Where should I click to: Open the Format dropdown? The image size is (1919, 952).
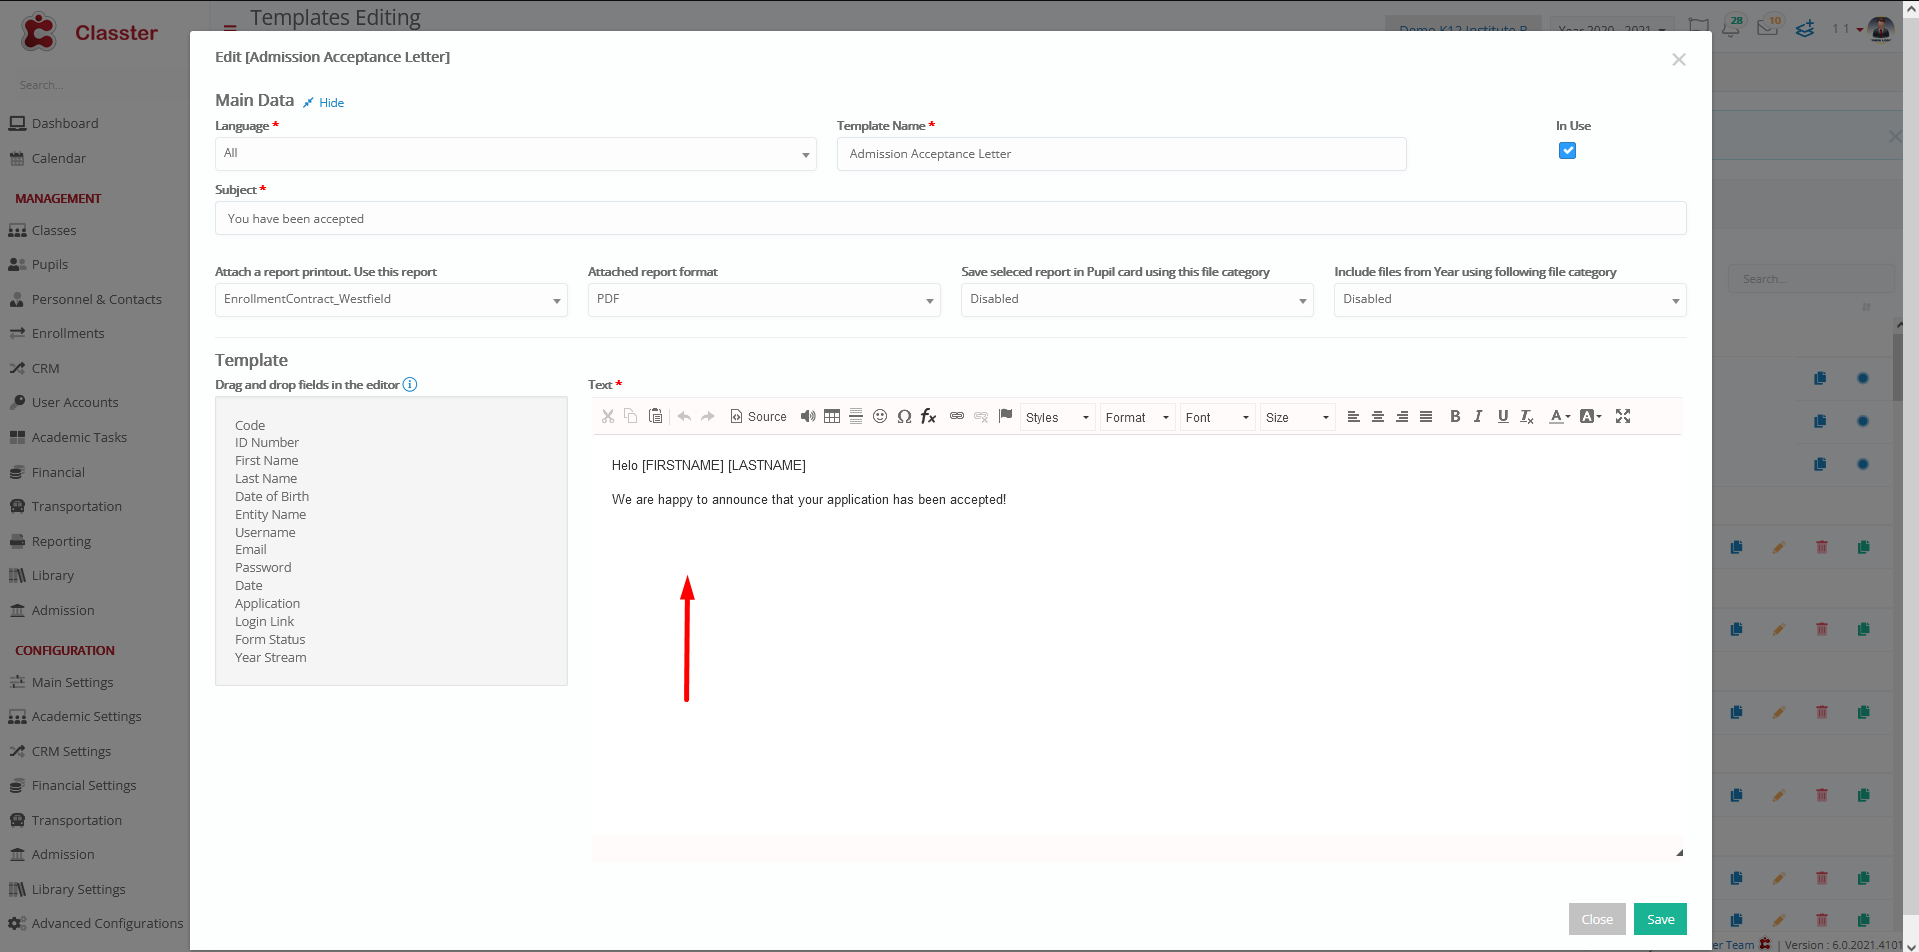[1137, 418]
